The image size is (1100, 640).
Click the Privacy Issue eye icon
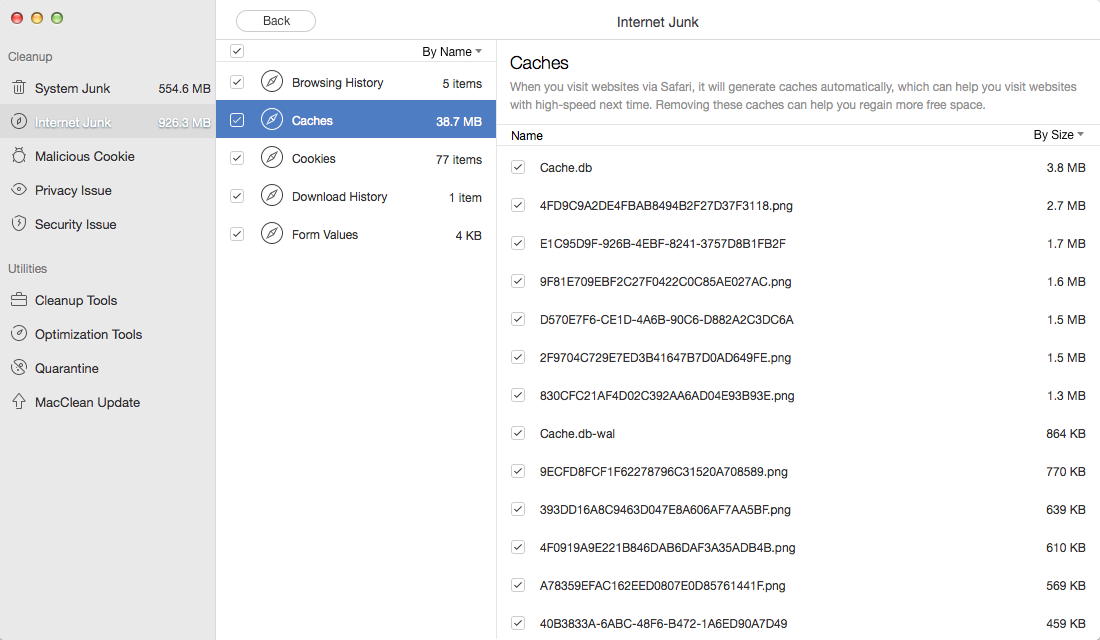tap(19, 189)
